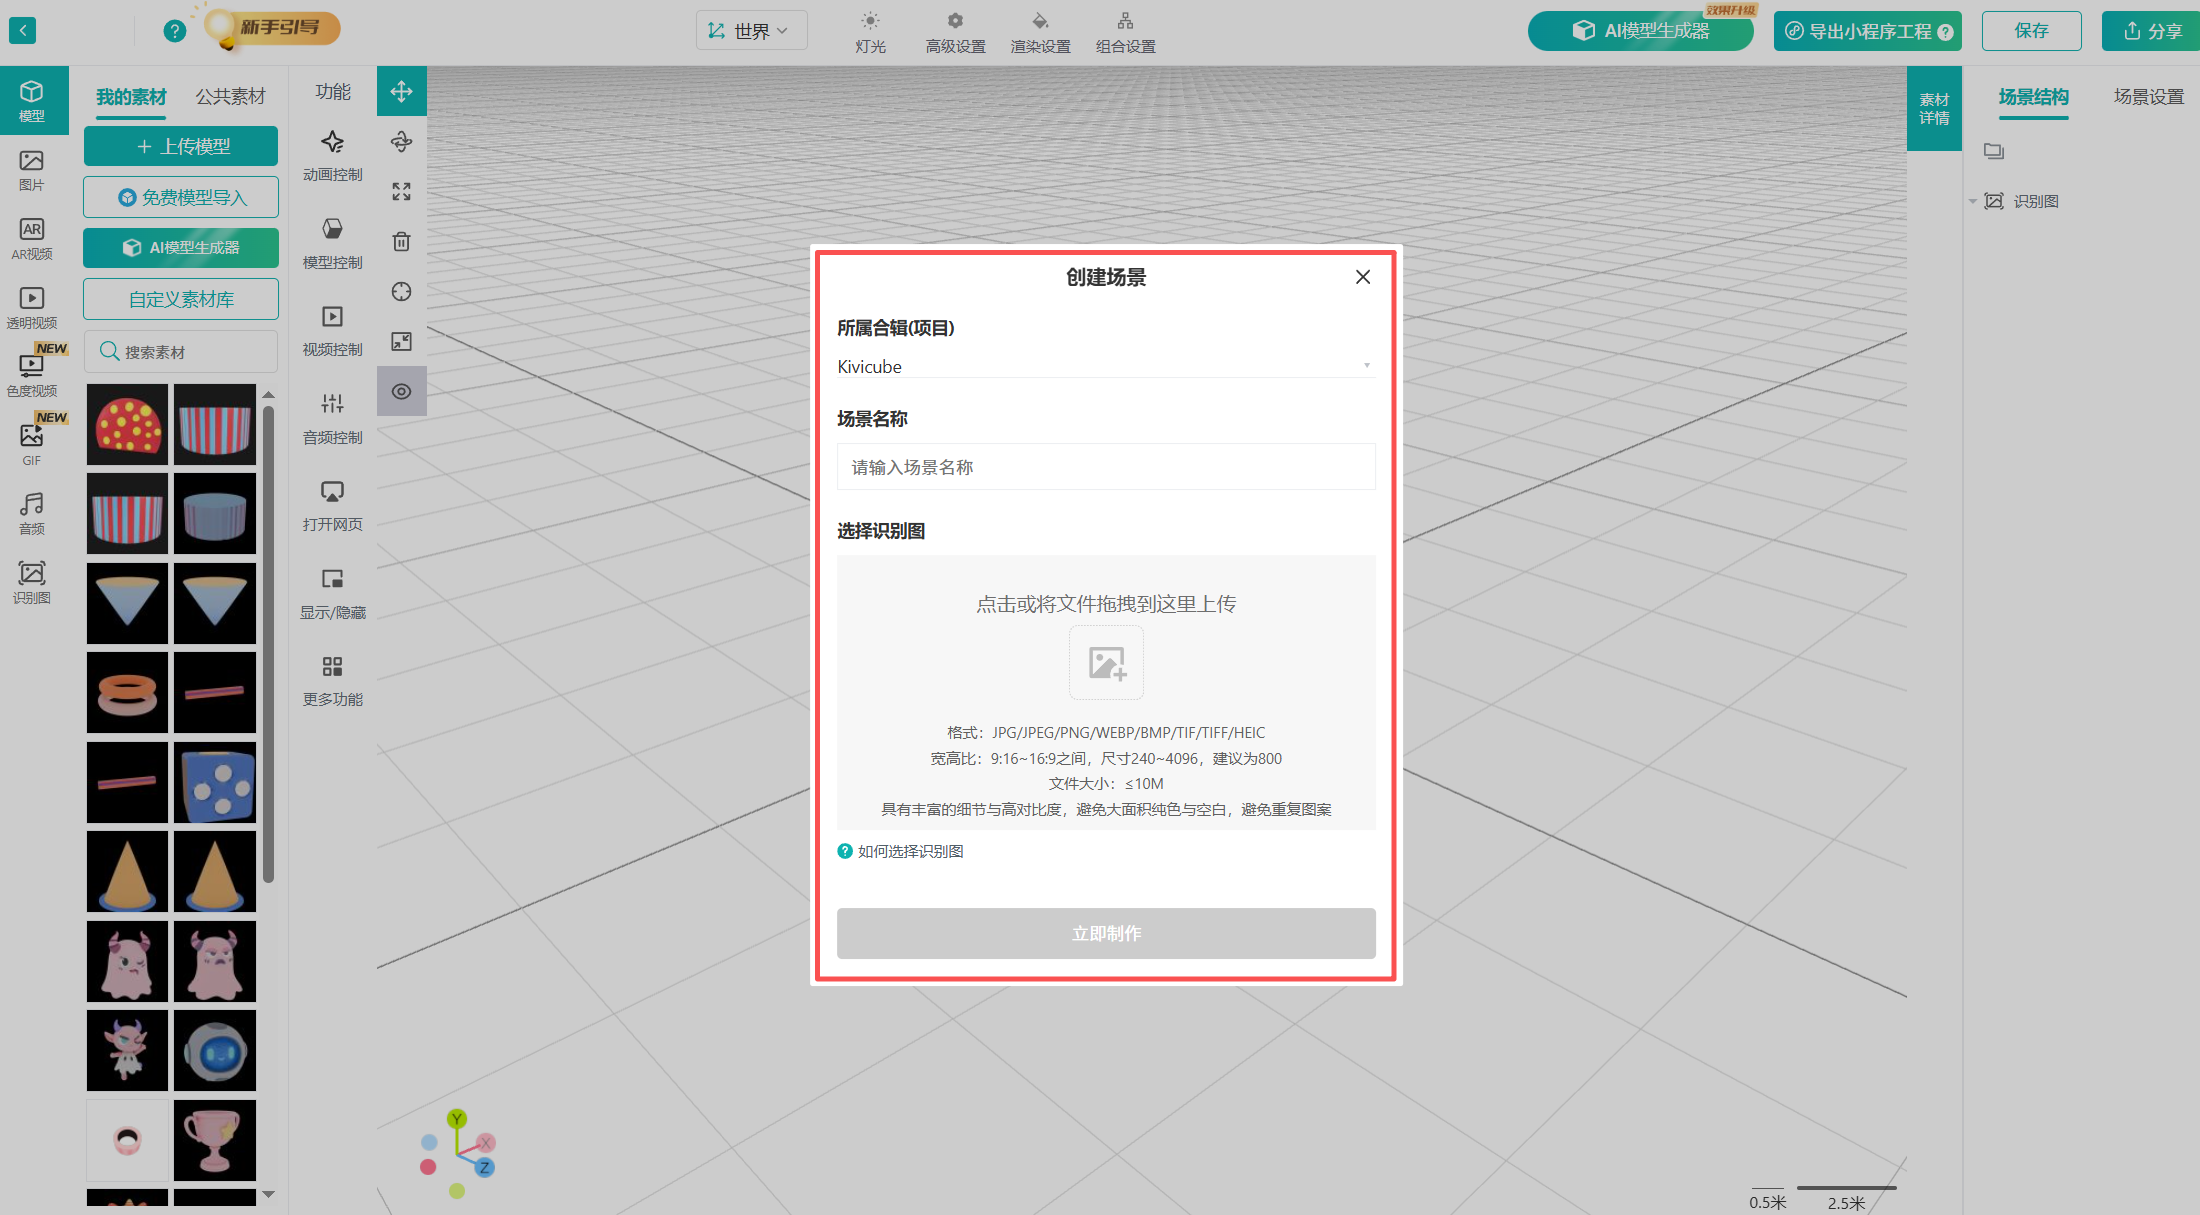Click the trash delete tool icon
This screenshot has height=1215, width=2200.
(x=401, y=241)
